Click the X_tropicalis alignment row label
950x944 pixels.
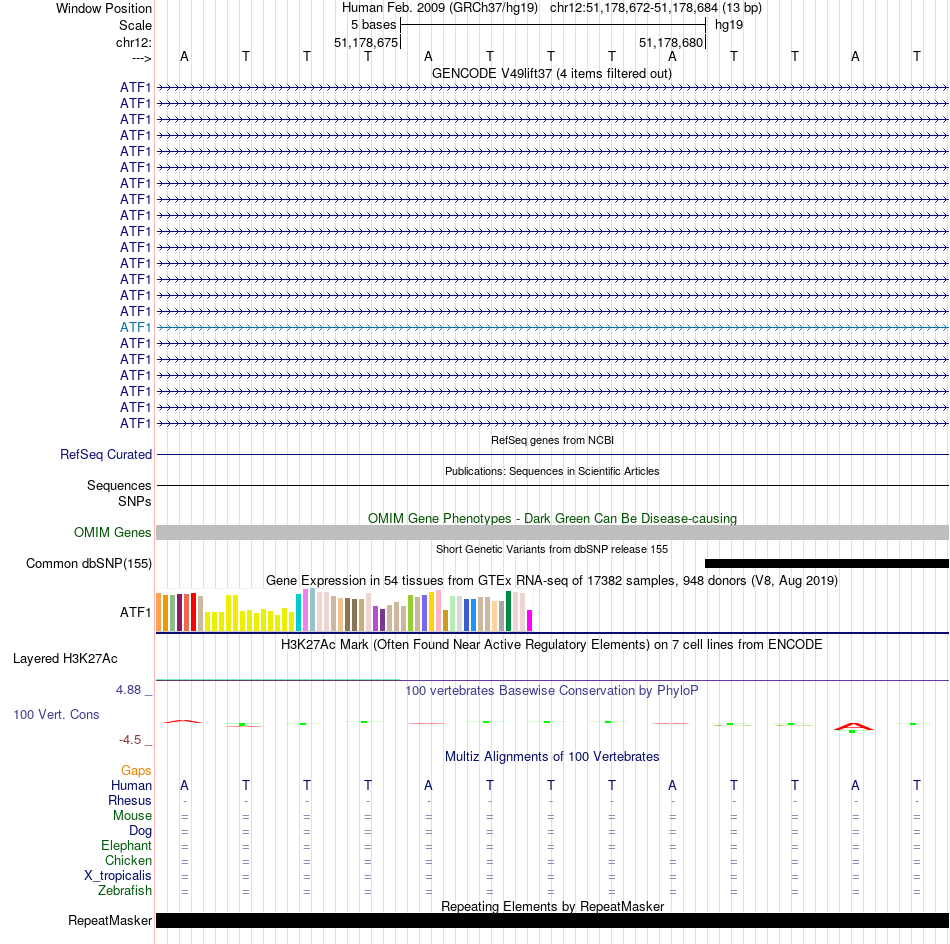click(x=118, y=876)
